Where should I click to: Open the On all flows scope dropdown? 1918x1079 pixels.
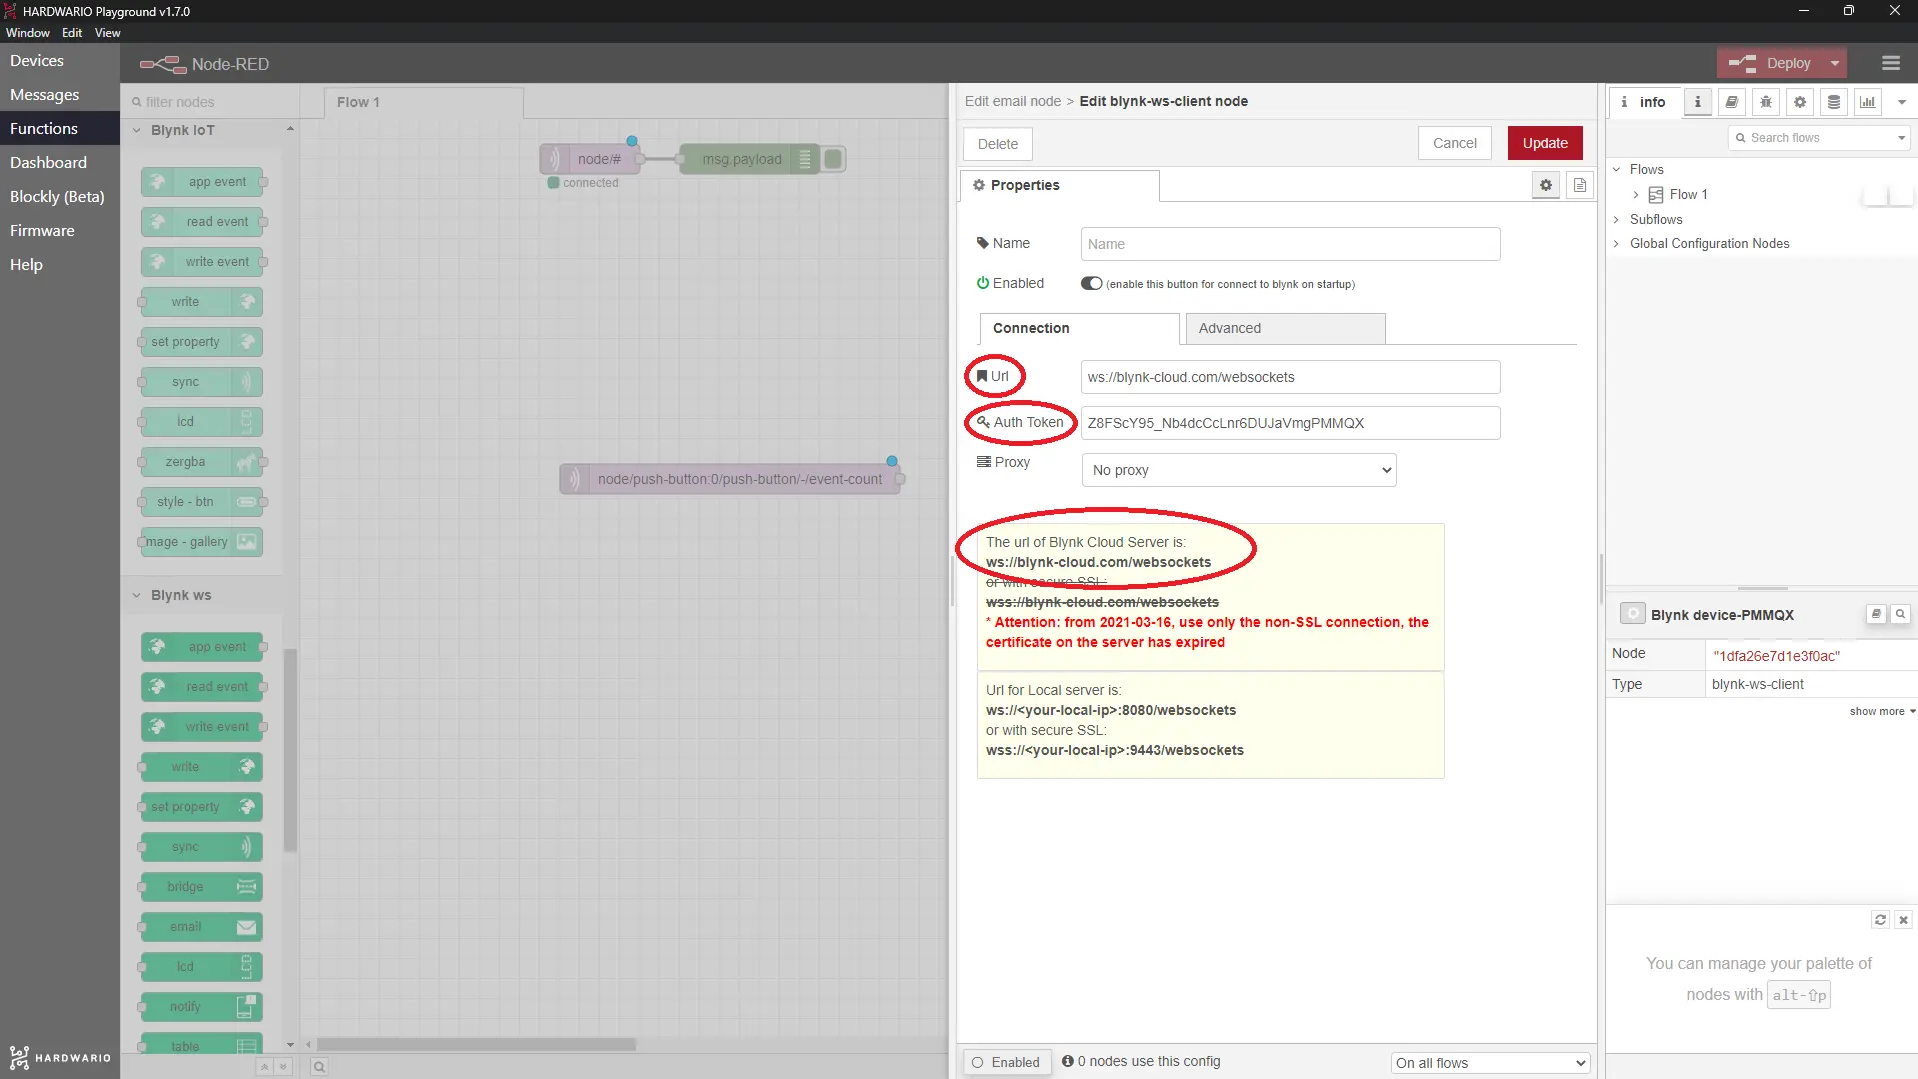[x=1490, y=1063]
